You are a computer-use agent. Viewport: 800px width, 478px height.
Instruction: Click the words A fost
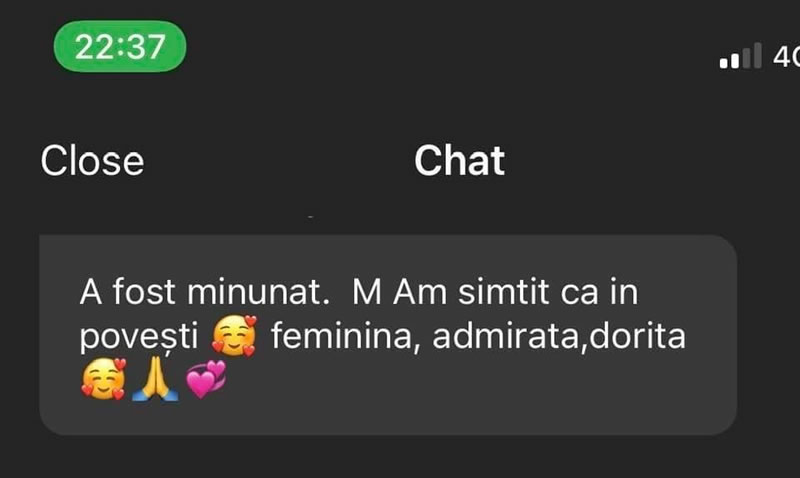pyautogui.click(x=128, y=292)
